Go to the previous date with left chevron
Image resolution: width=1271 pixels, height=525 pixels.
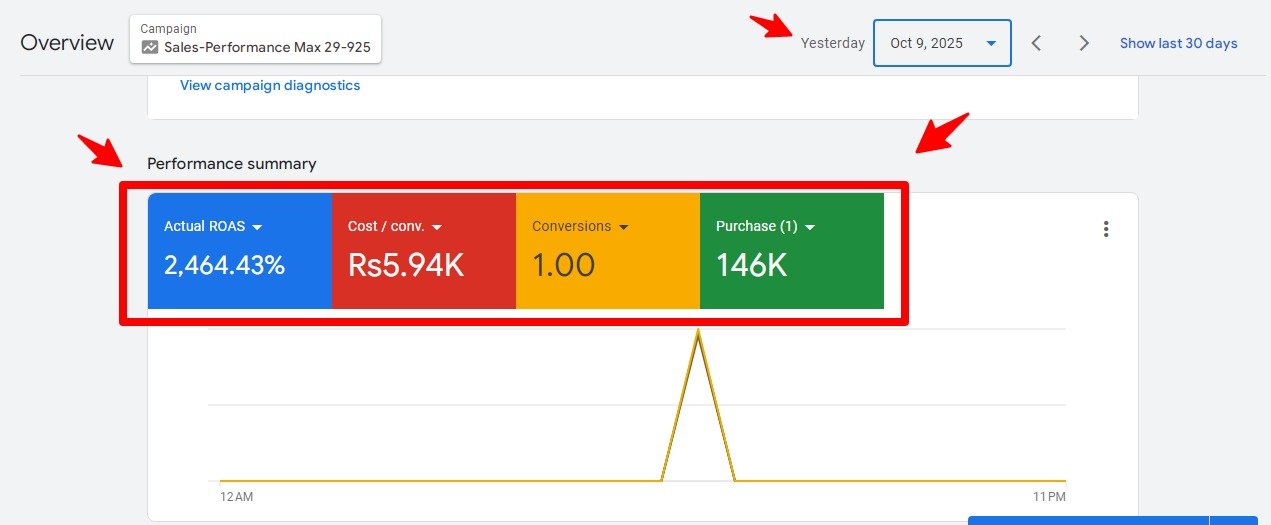click(x=1037, y=43)
